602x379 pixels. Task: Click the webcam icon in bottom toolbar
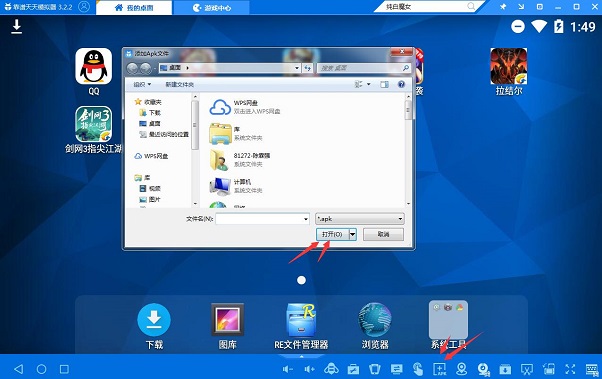(483, 369)
